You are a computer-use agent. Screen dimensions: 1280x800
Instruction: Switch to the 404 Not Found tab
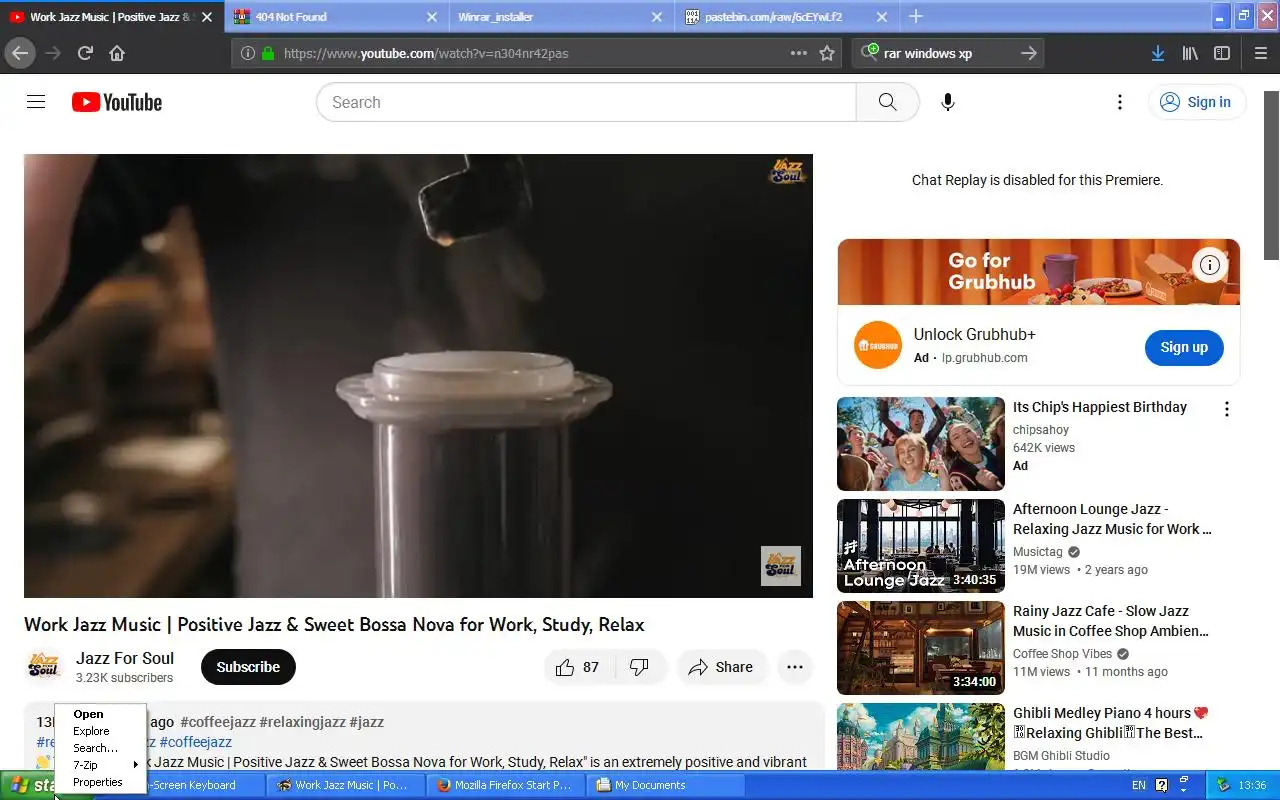click(x=336, y=17)
